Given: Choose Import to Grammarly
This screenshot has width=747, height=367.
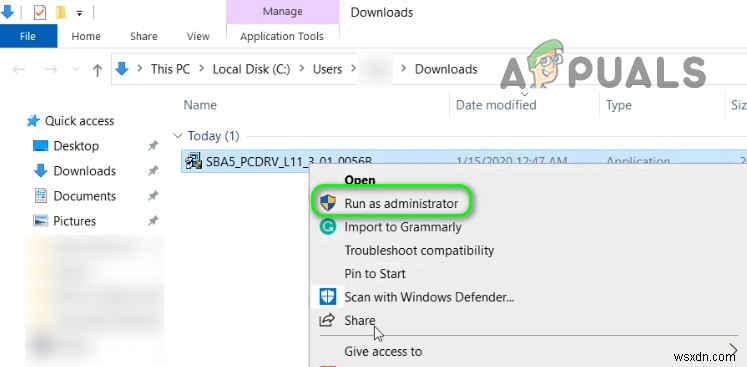Looking at the screenshot, I should (x=403, y=227).
